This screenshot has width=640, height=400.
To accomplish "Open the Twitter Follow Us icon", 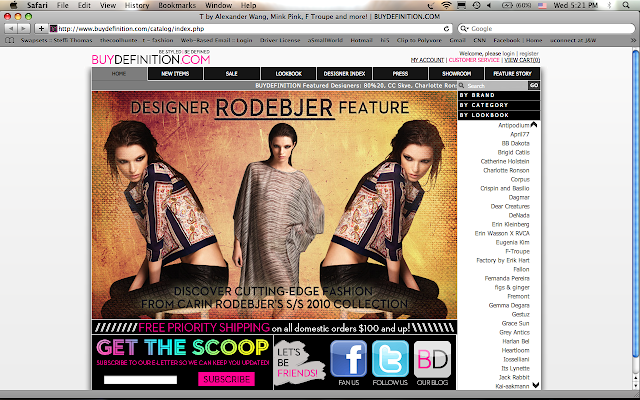I will pos(390,359).
